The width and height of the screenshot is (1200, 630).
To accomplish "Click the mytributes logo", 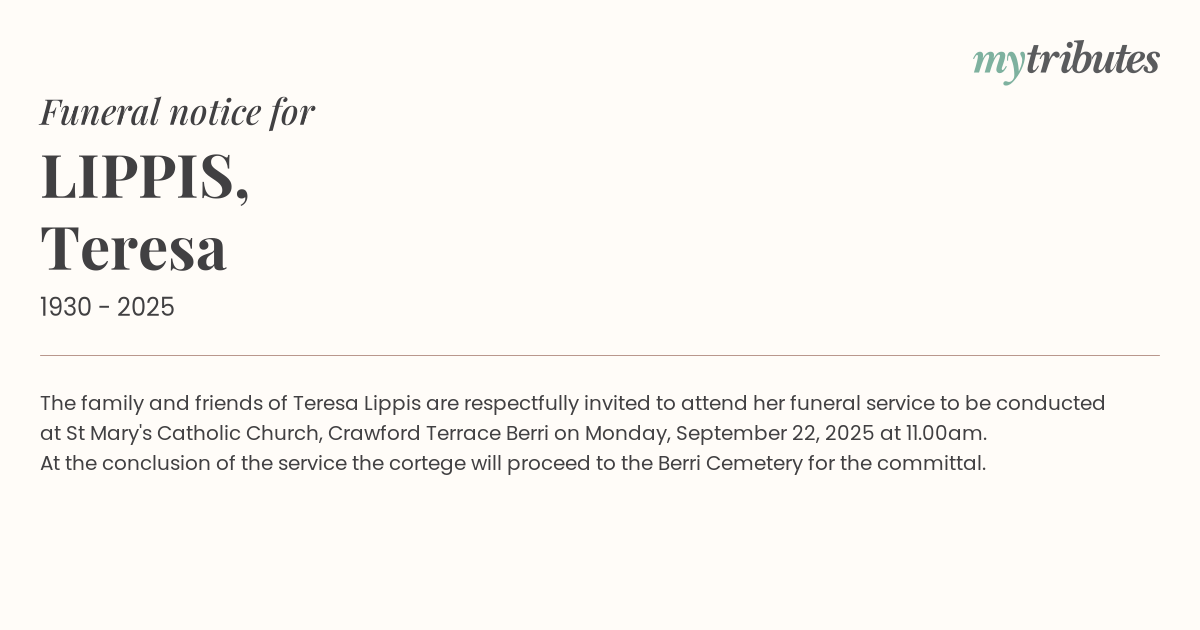I will [1066, 60].
